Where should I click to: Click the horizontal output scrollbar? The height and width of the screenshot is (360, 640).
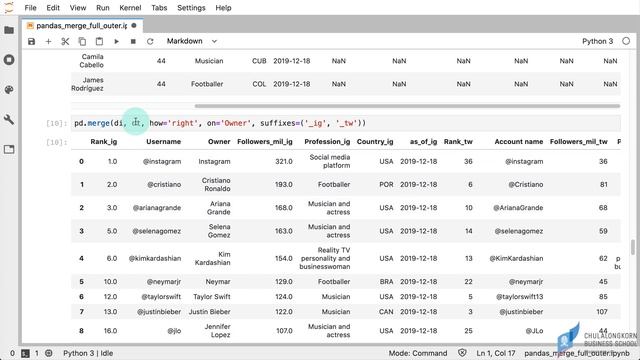point(407,106)
